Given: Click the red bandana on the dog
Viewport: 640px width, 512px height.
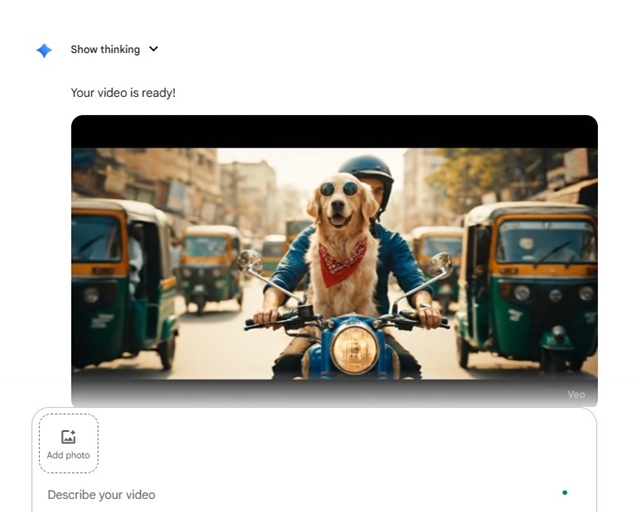Looking at the screenshot, I should point(341,264).
